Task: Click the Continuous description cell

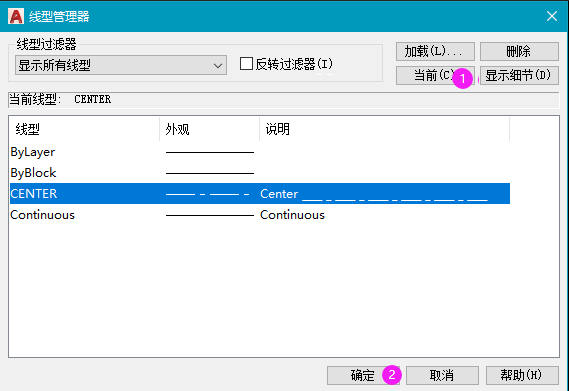Action: pyautogui.click(x=292, y=215)
